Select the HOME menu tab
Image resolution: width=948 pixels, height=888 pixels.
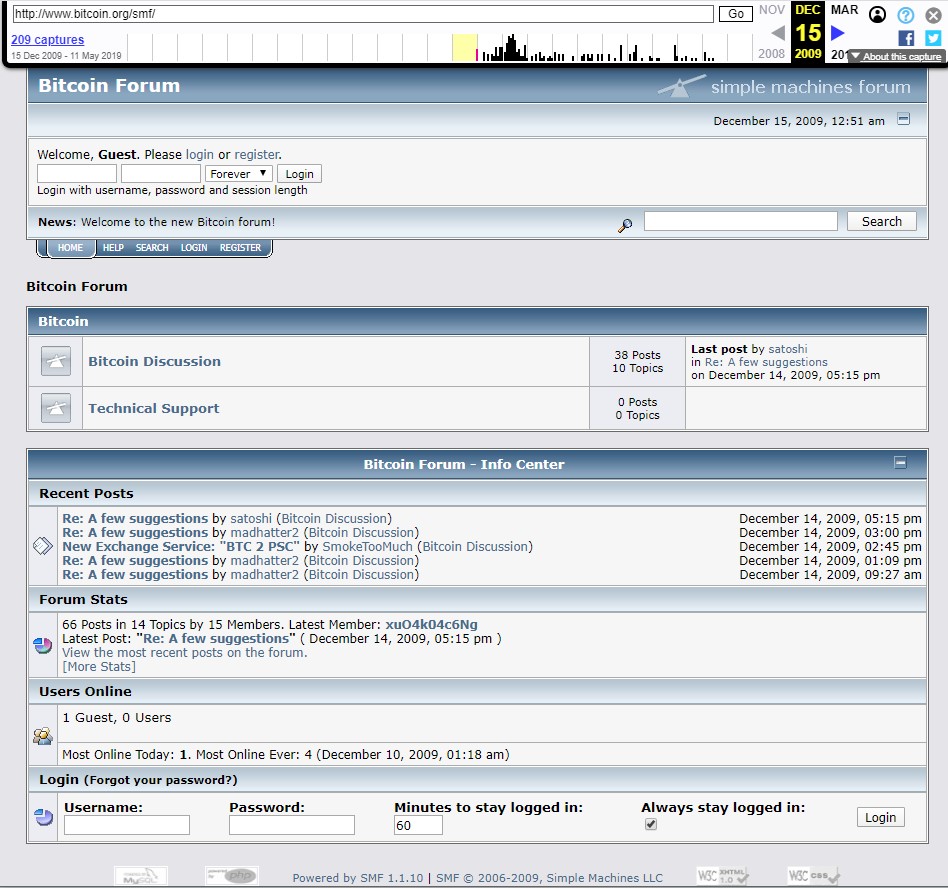tap(70, 248)
